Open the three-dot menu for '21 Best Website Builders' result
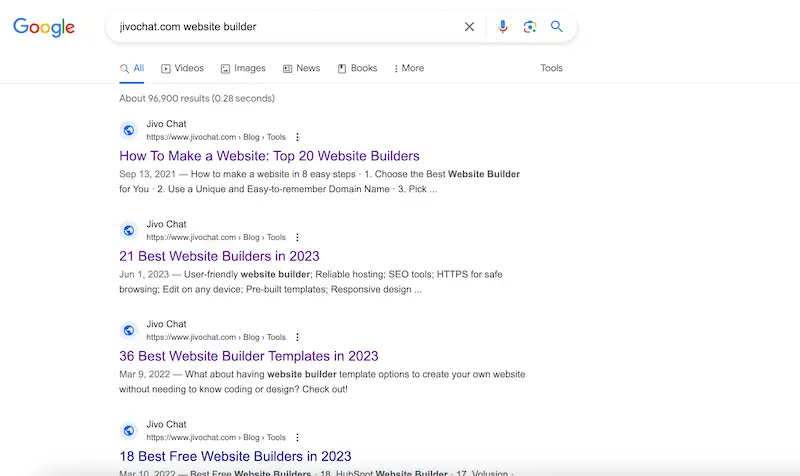This screenshot has width=800, height=476. pyautogui.click(x=297, y=237)
